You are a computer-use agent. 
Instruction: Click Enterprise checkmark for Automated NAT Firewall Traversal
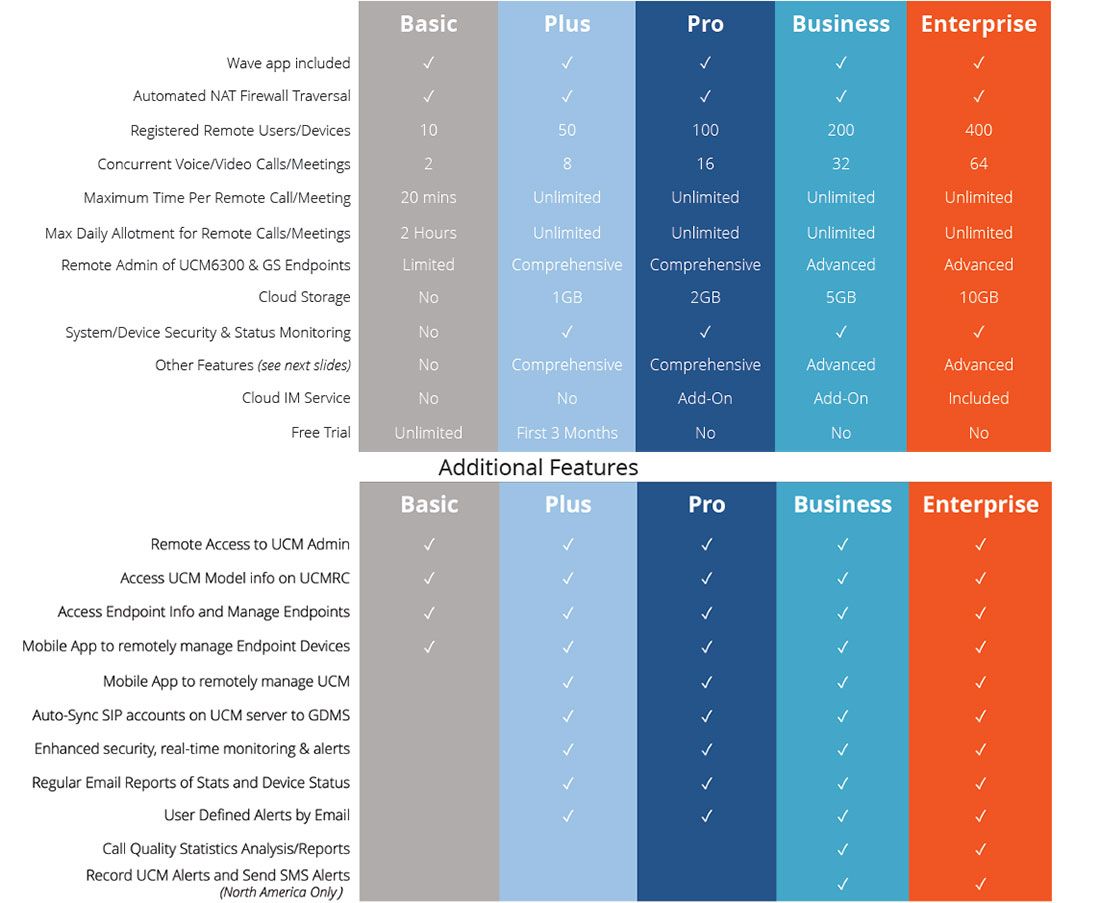pyautogui.click(x=978, y=97)
